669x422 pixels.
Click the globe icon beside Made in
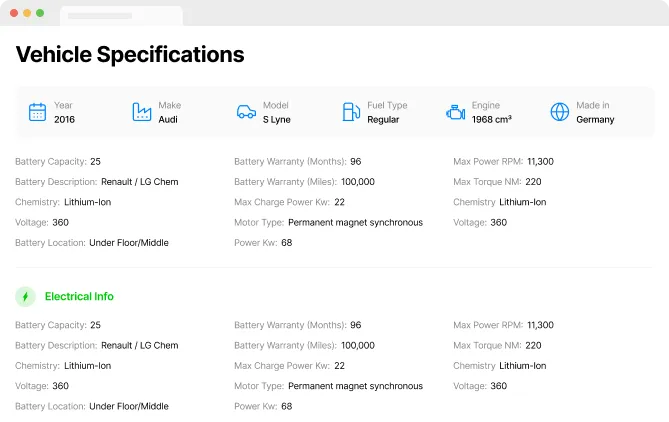(560, 112)
